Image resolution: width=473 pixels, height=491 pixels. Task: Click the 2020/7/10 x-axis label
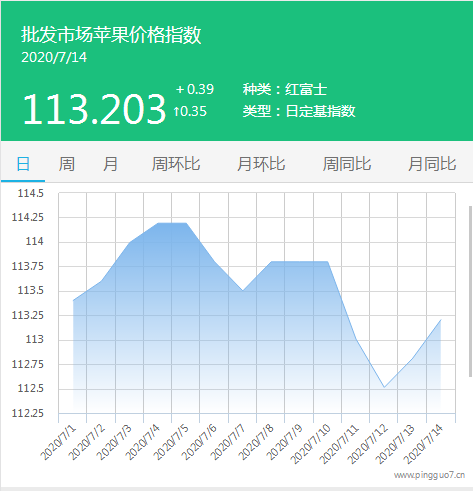[310, 444]
